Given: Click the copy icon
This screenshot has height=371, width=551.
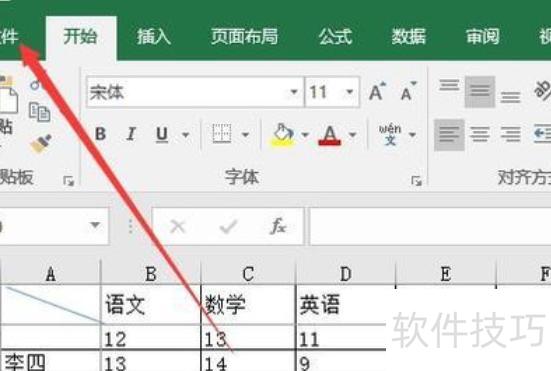Looking at the screenshot, I should [39, 112].
